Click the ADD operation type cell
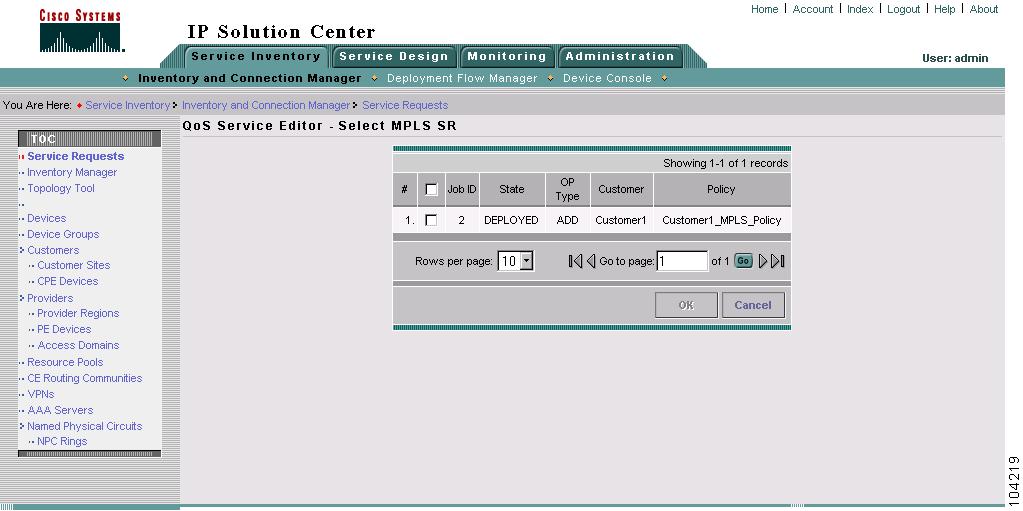 568,221
